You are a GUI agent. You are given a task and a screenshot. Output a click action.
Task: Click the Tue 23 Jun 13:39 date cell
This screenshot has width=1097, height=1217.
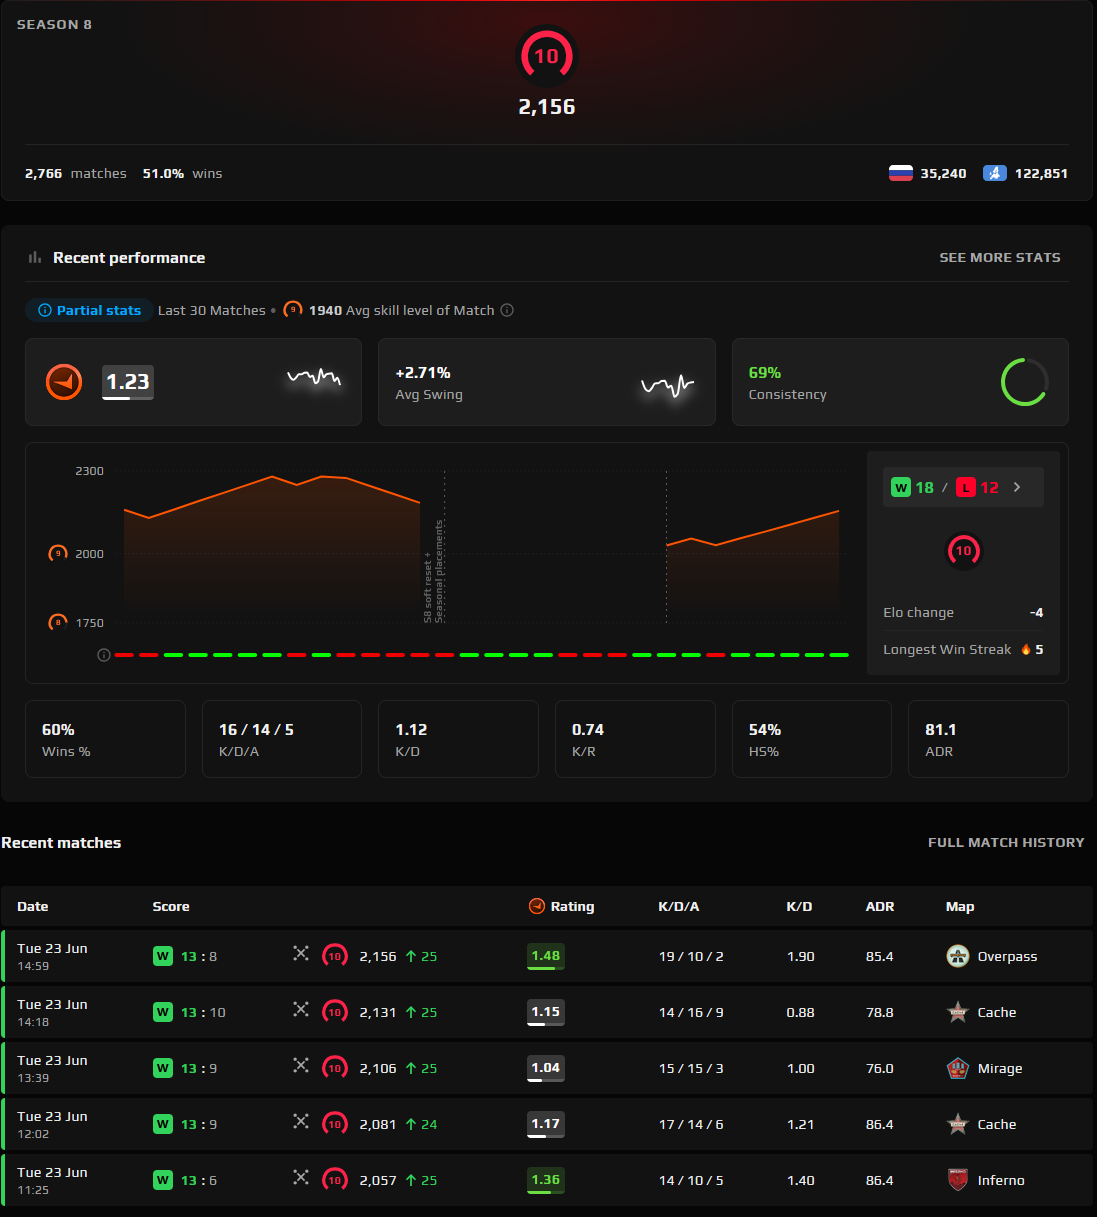coord(52,1068)
